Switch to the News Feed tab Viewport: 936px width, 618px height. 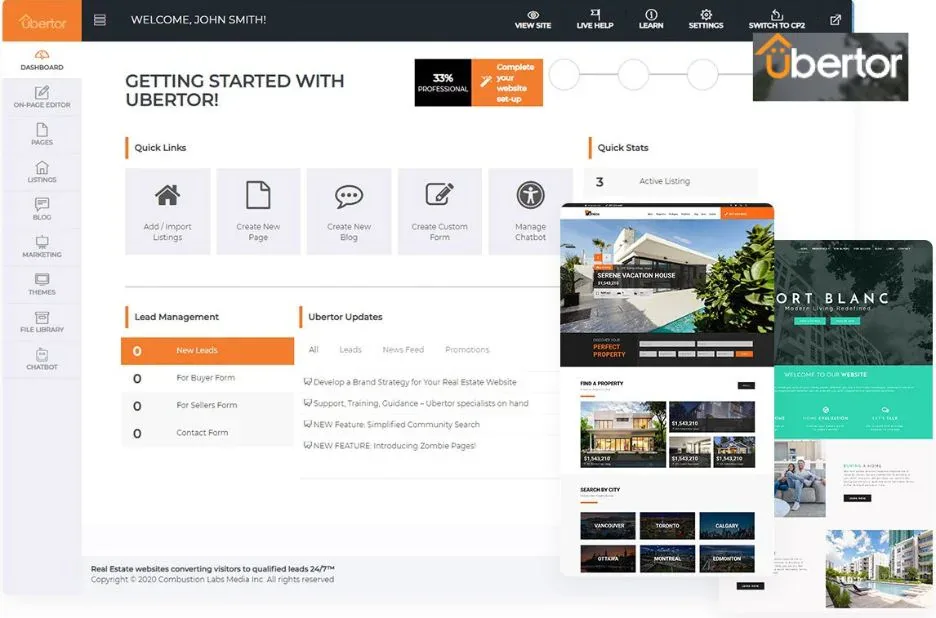tap(403, 350)
